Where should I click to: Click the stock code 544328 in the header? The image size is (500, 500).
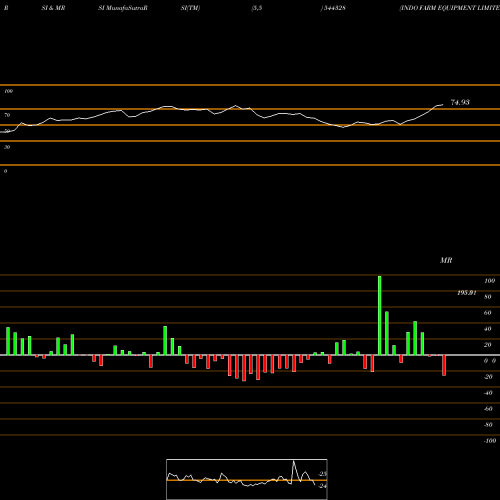[334, 8]
